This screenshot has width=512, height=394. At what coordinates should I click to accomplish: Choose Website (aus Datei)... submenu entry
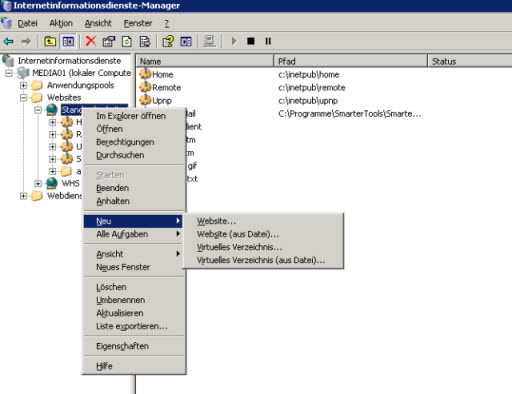click(263, 234)
